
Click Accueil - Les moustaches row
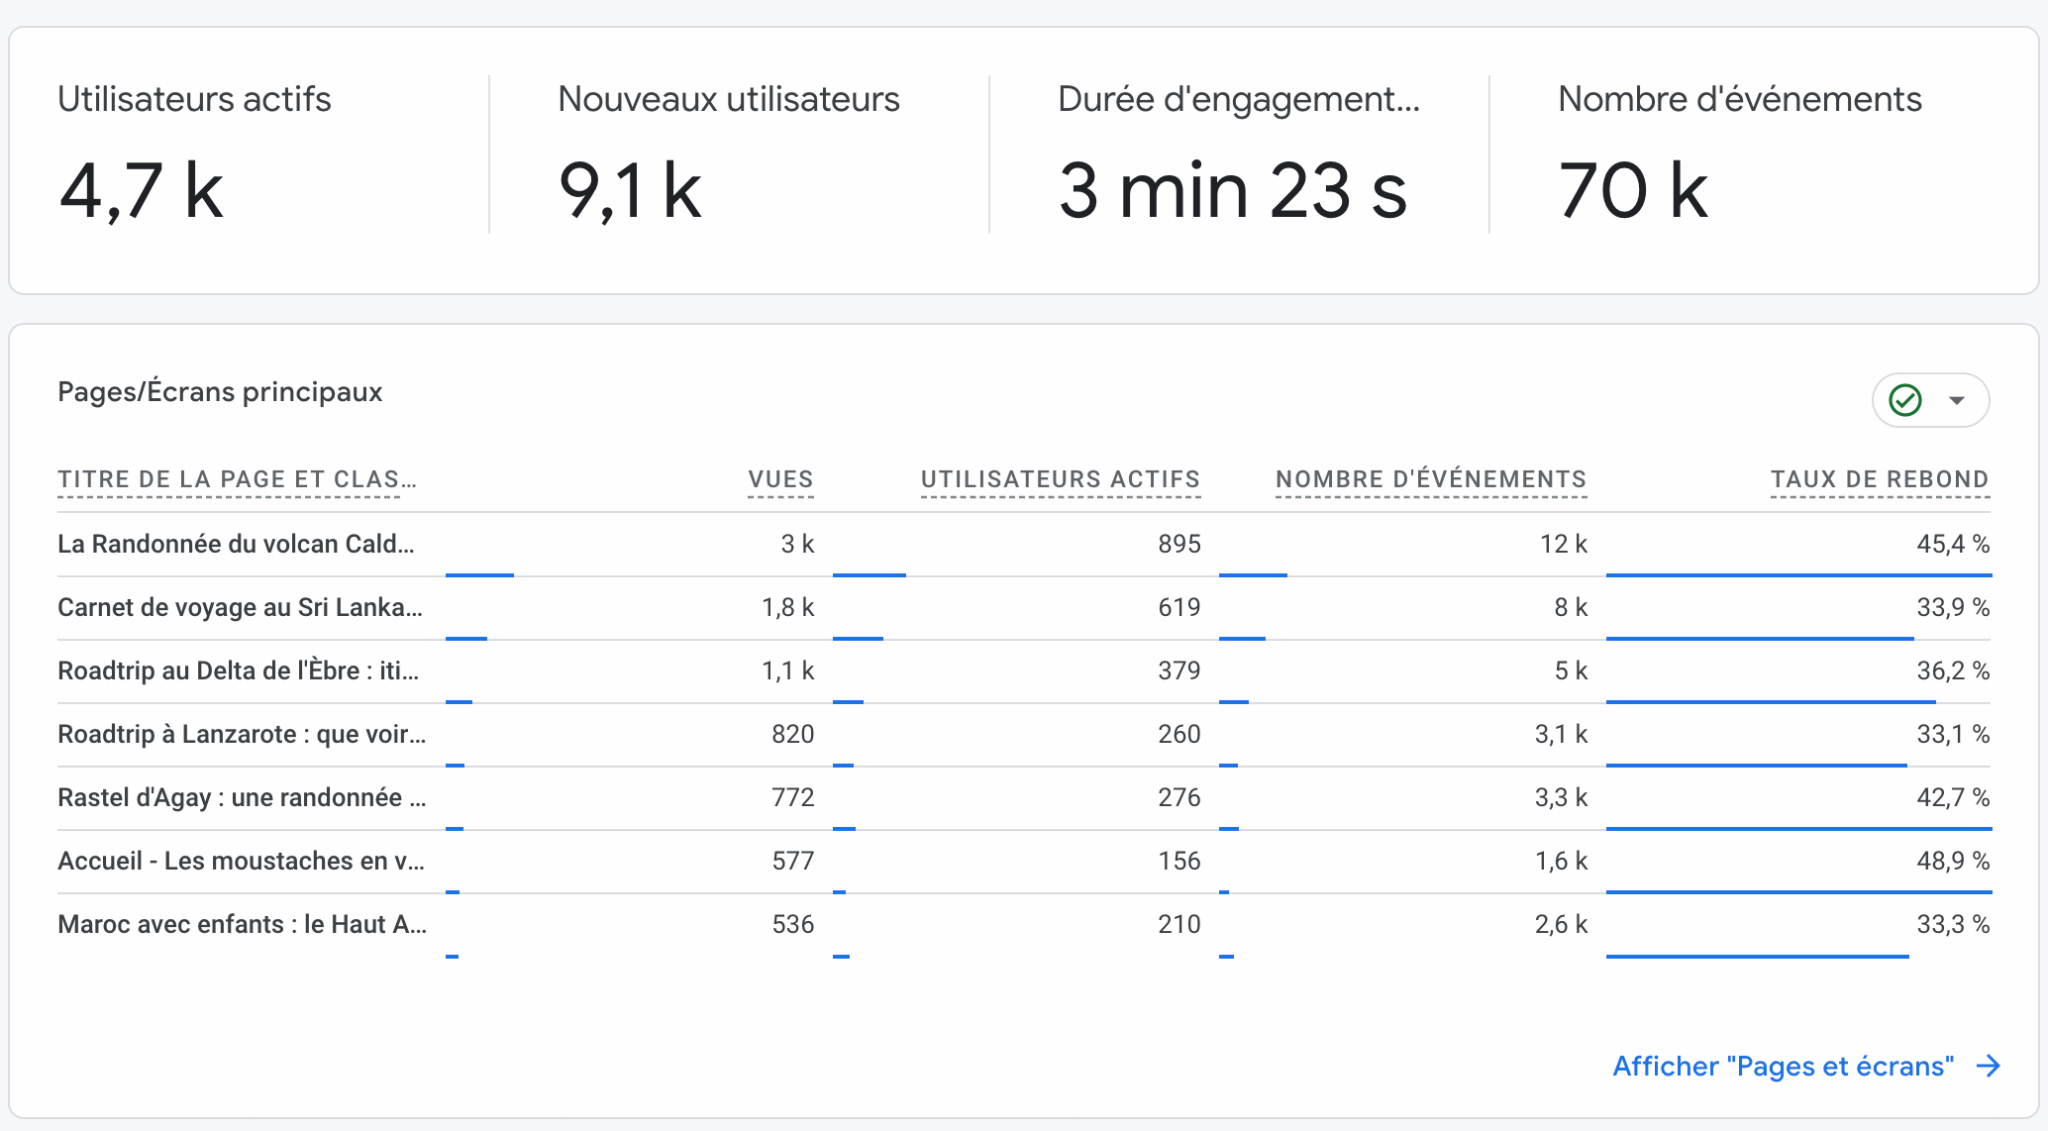pos(241,861)
